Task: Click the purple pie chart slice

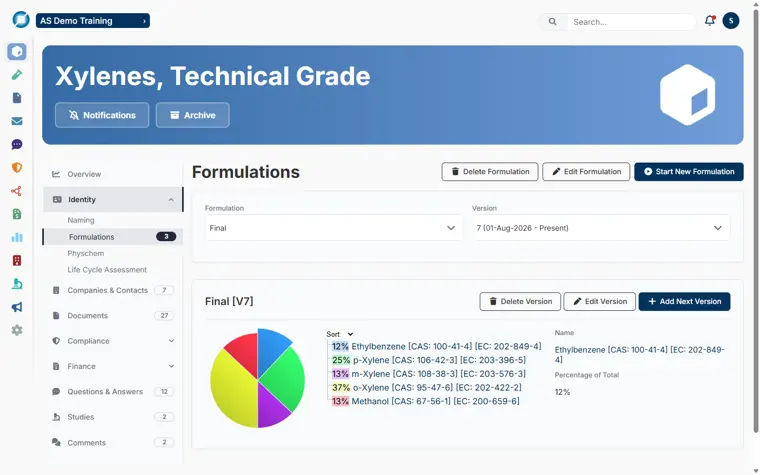Action: [271, 407]
